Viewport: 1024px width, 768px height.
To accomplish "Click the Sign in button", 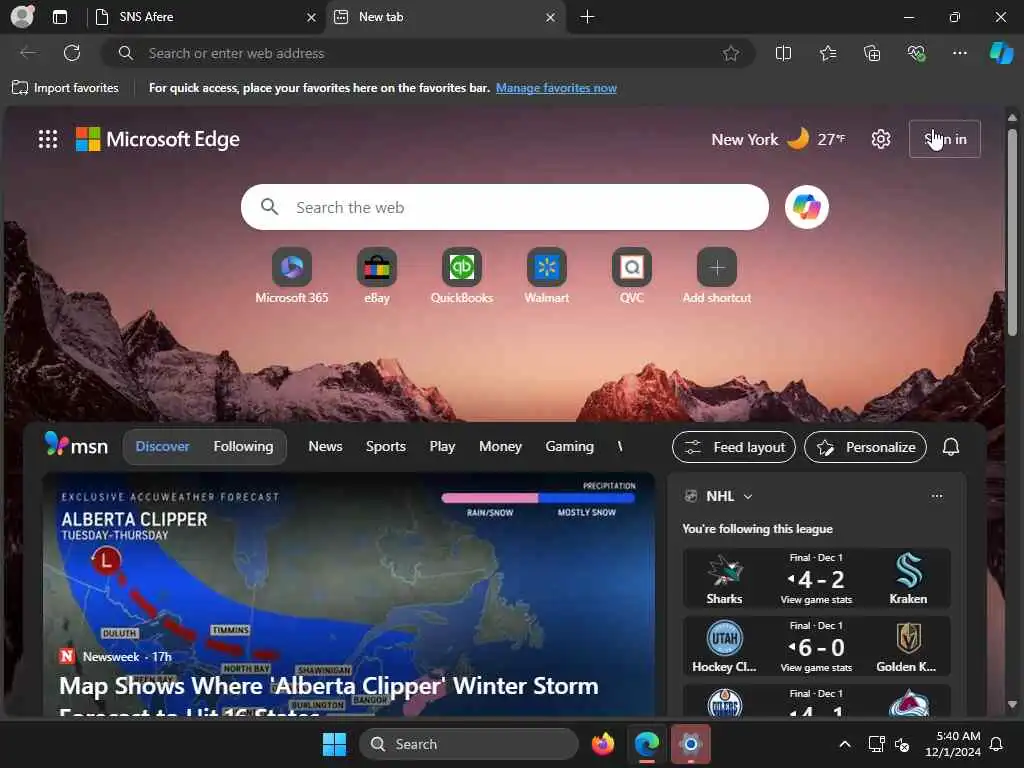I will (944, 139).
